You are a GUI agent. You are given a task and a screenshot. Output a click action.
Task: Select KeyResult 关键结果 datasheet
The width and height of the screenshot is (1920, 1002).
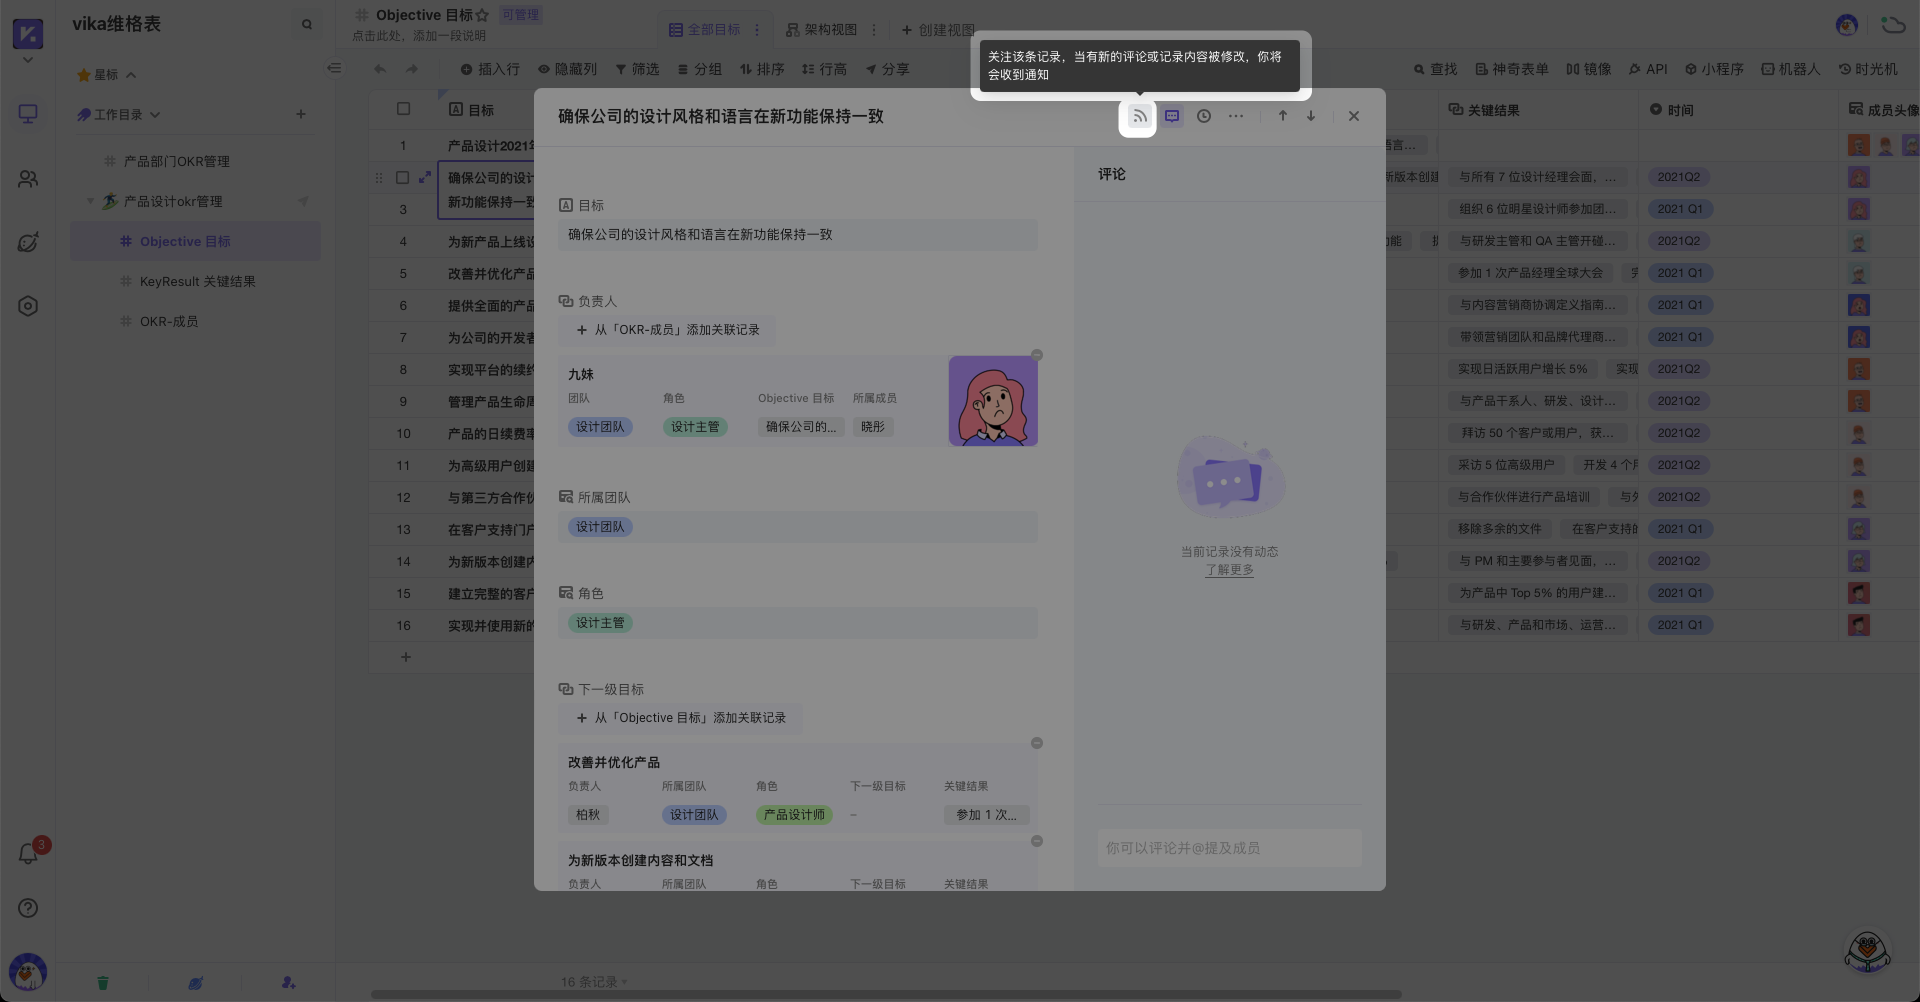(x=197, y=281)
